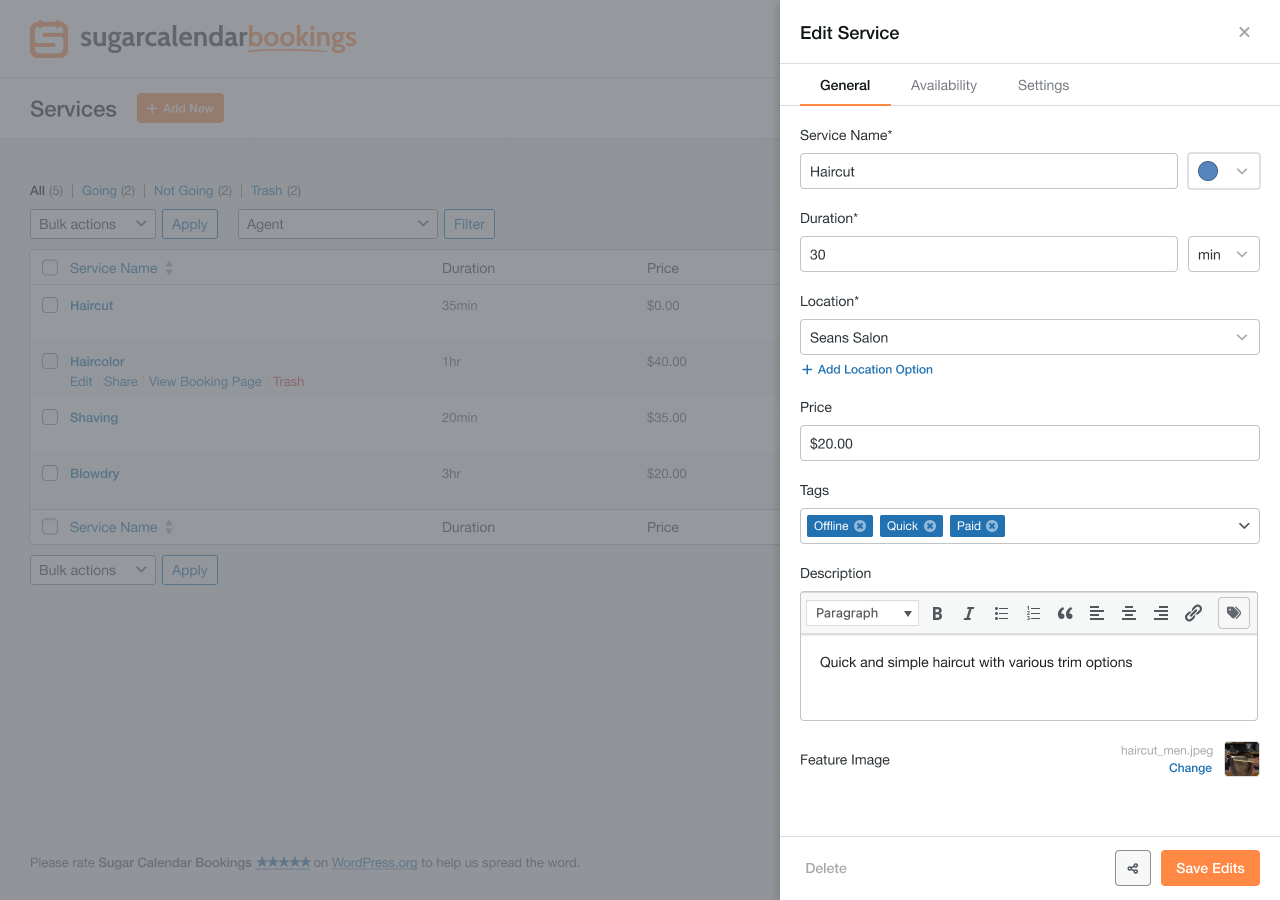The image size is (1280, 900).
Task: Insert a bulleted list in description
Action: [x=1001, y=613]
